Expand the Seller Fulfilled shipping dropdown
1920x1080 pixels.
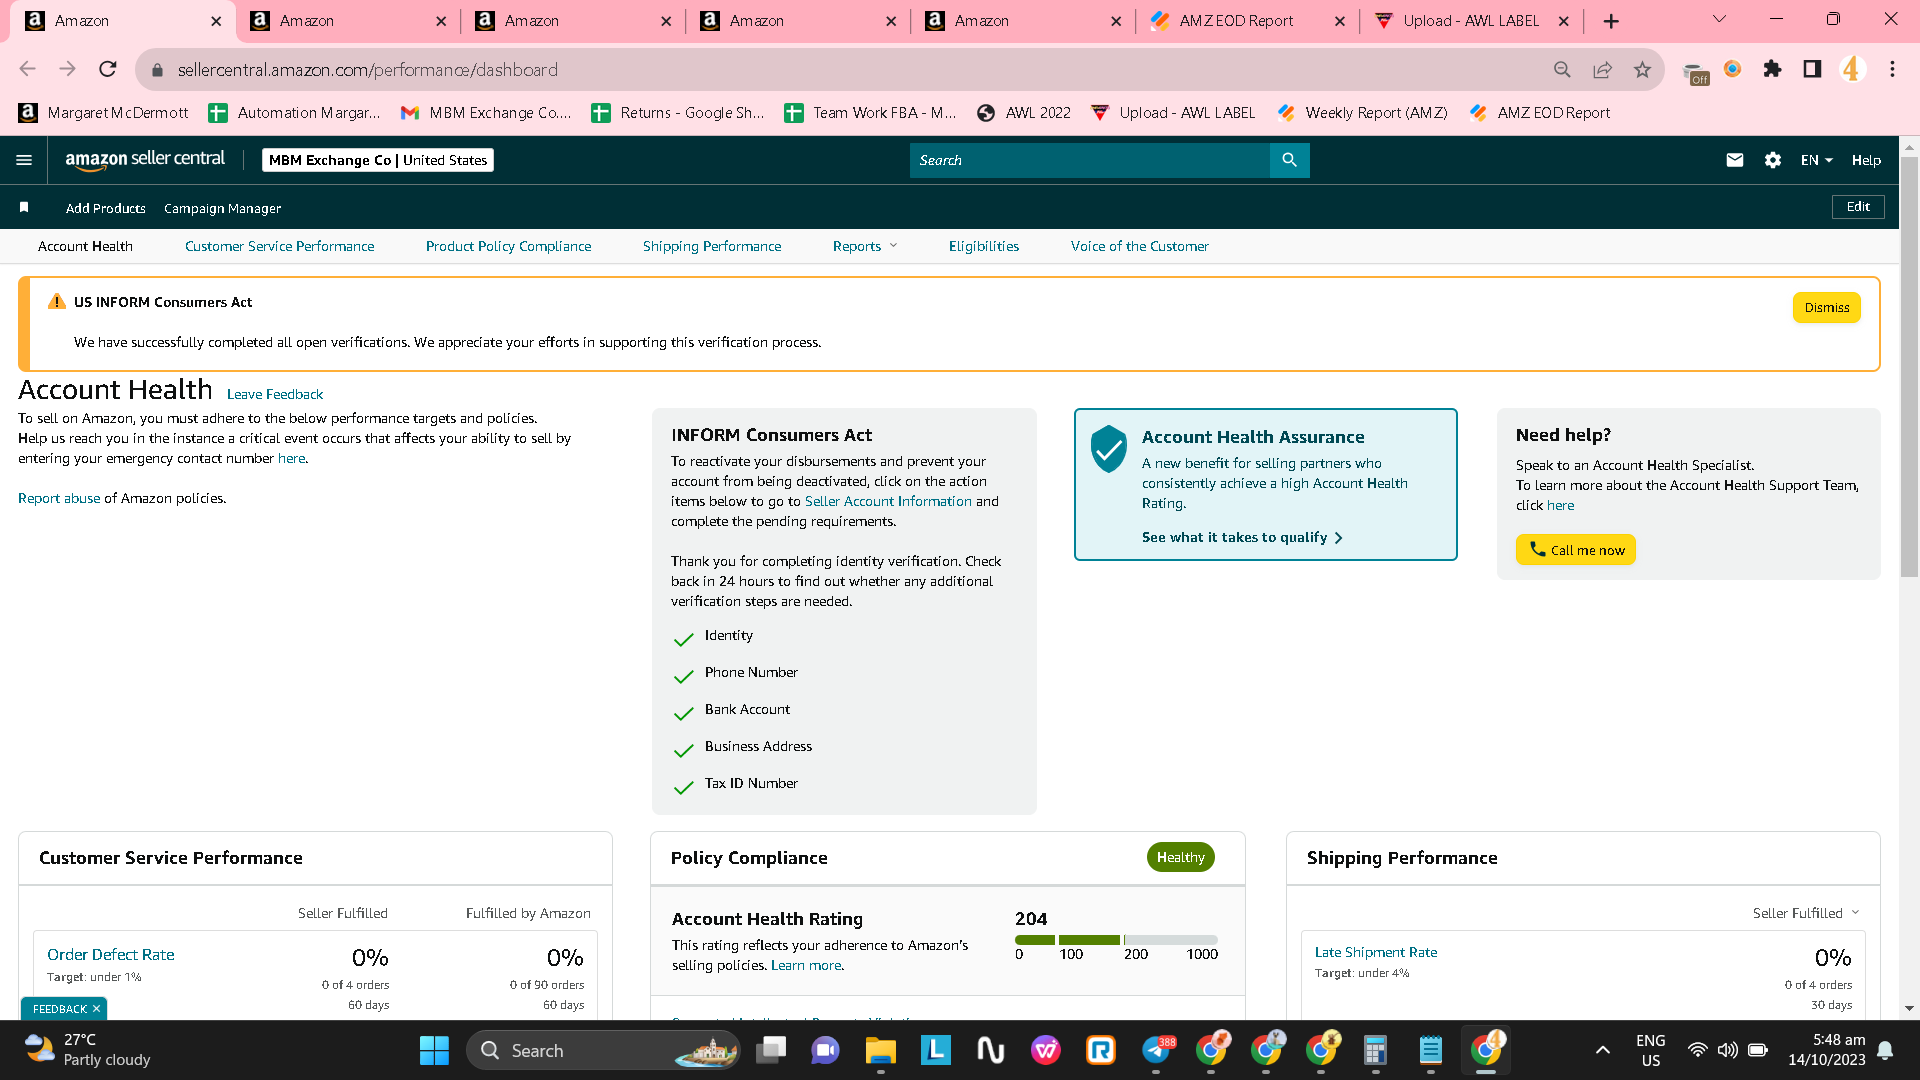(x=1806, y=913)
